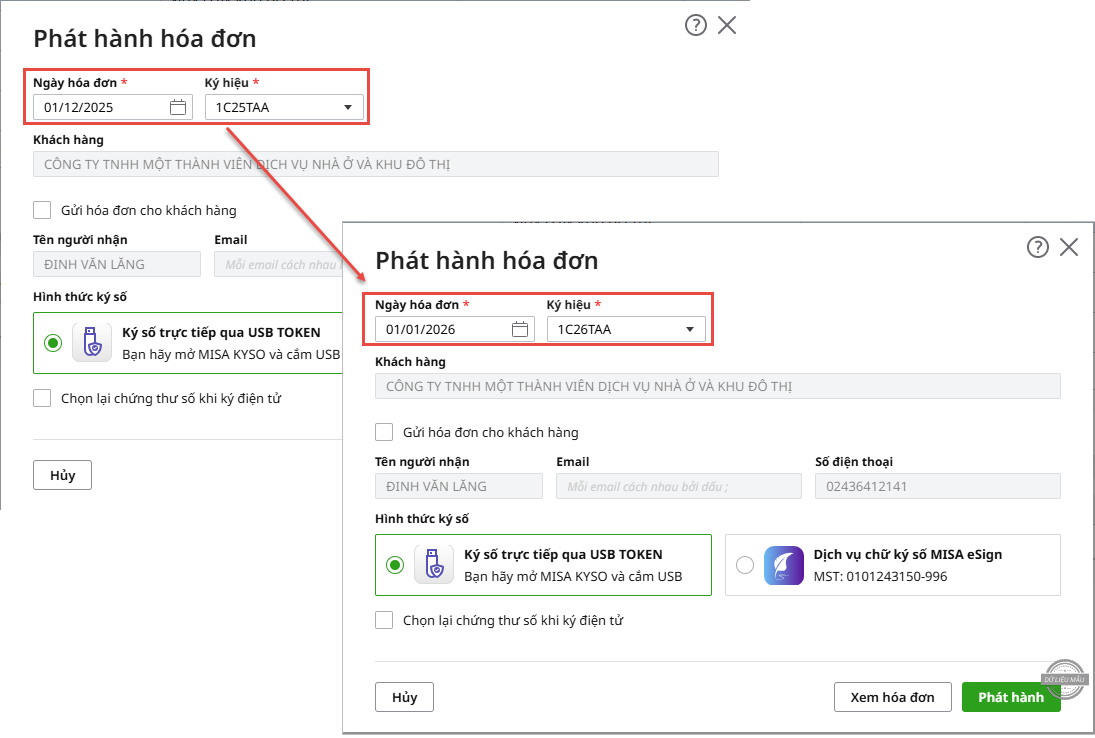The width and height of the screenshot is (1095, 738).
Task: Enable Gửi hóa đơn cho khách hàng in front dialog
Action: pyautogui.click(x=384, y=432)
